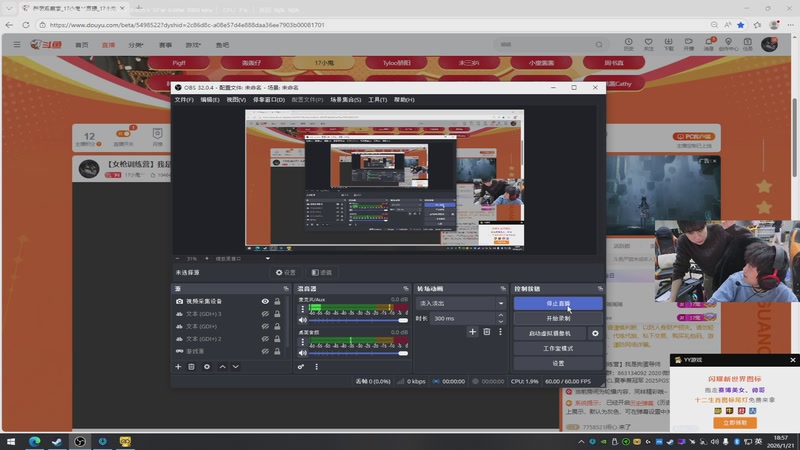Open advanced audio properties gears icon
The height and width of the screenshot is (450, 800).
coord(301,366)
